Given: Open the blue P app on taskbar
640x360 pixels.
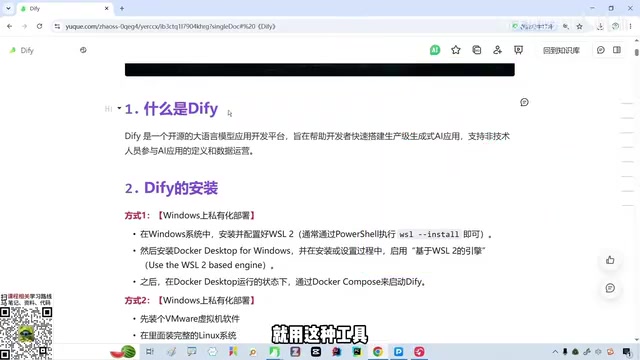Looking at the screenshot, I should click(x=398, y=351).
